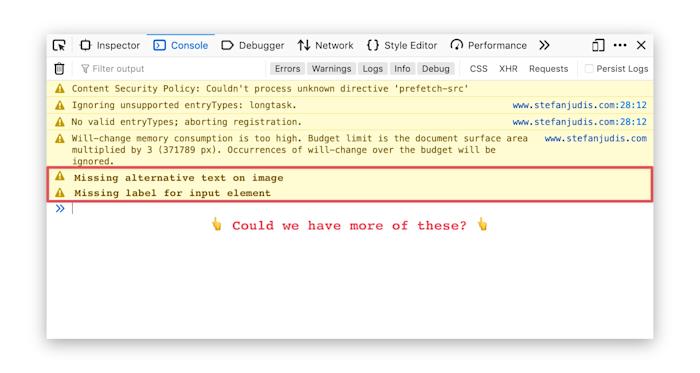Click the funnel icon in filter box

[85, 69]
